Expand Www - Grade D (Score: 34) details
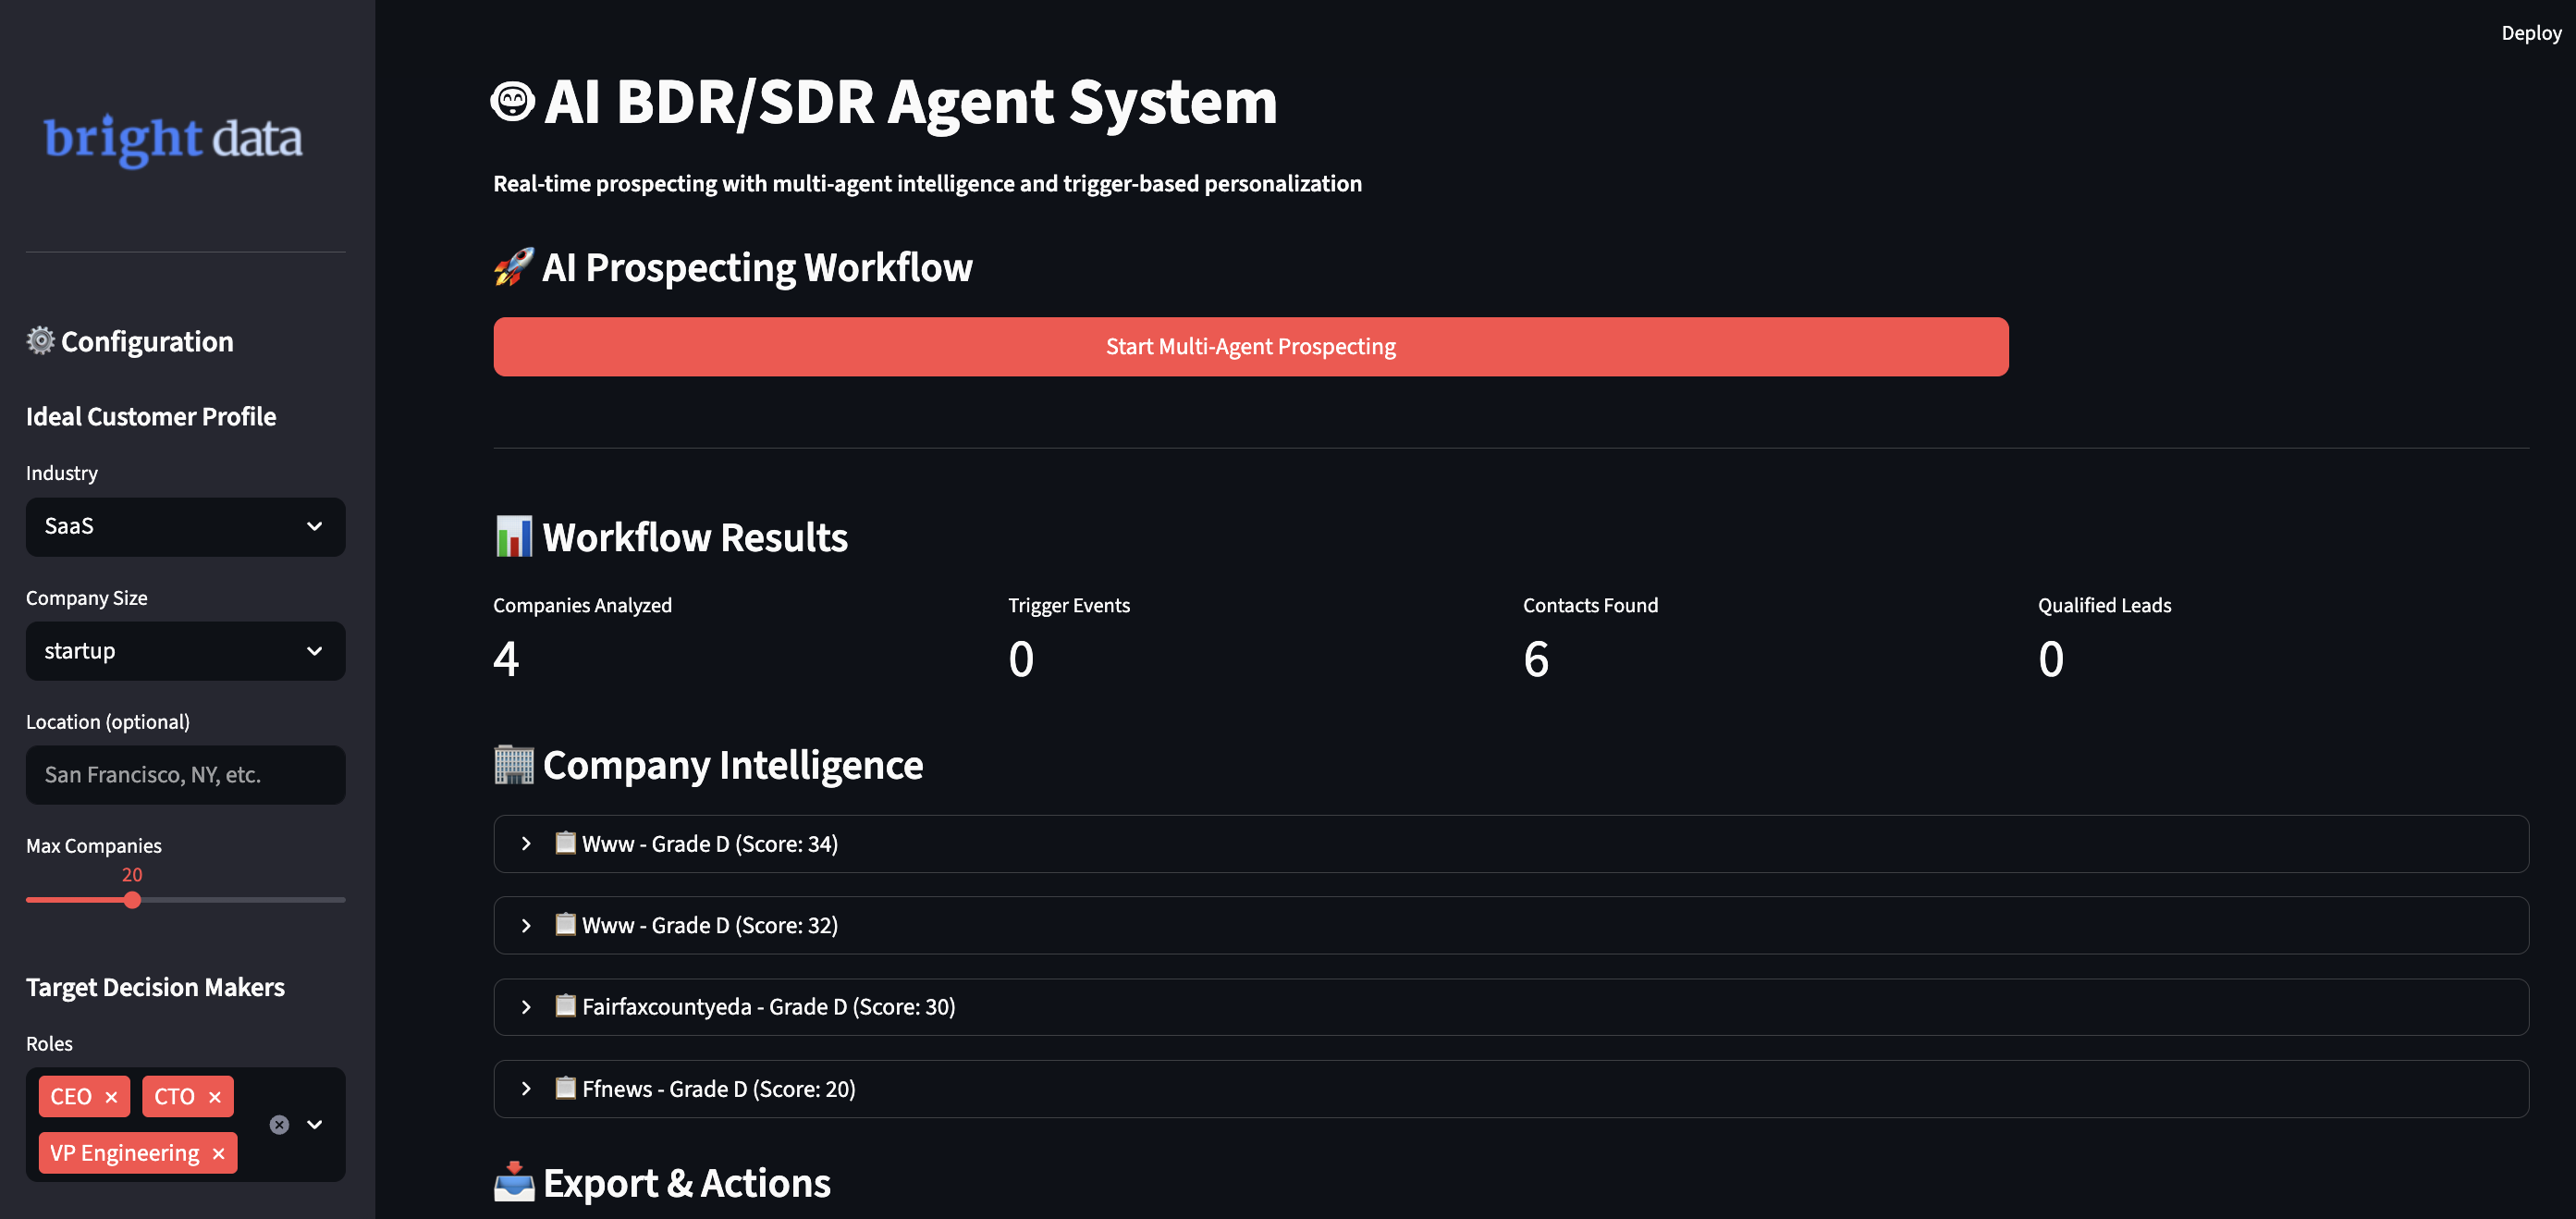 point(527,843)
